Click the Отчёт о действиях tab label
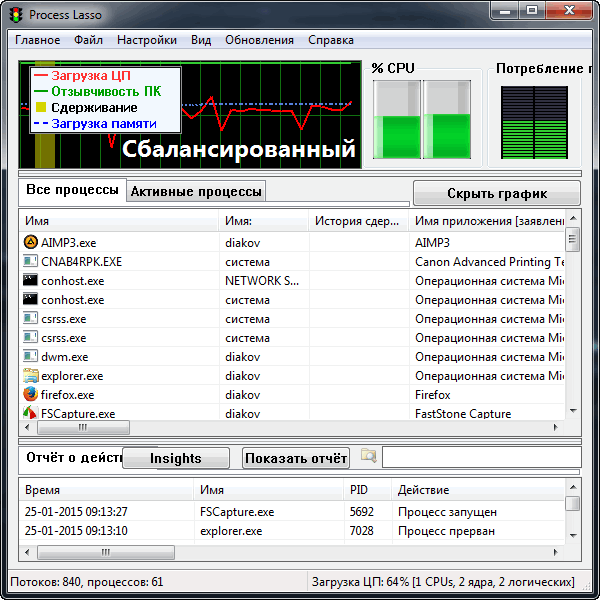The height and width of the screenshot is (600, 600). (74, 457)
